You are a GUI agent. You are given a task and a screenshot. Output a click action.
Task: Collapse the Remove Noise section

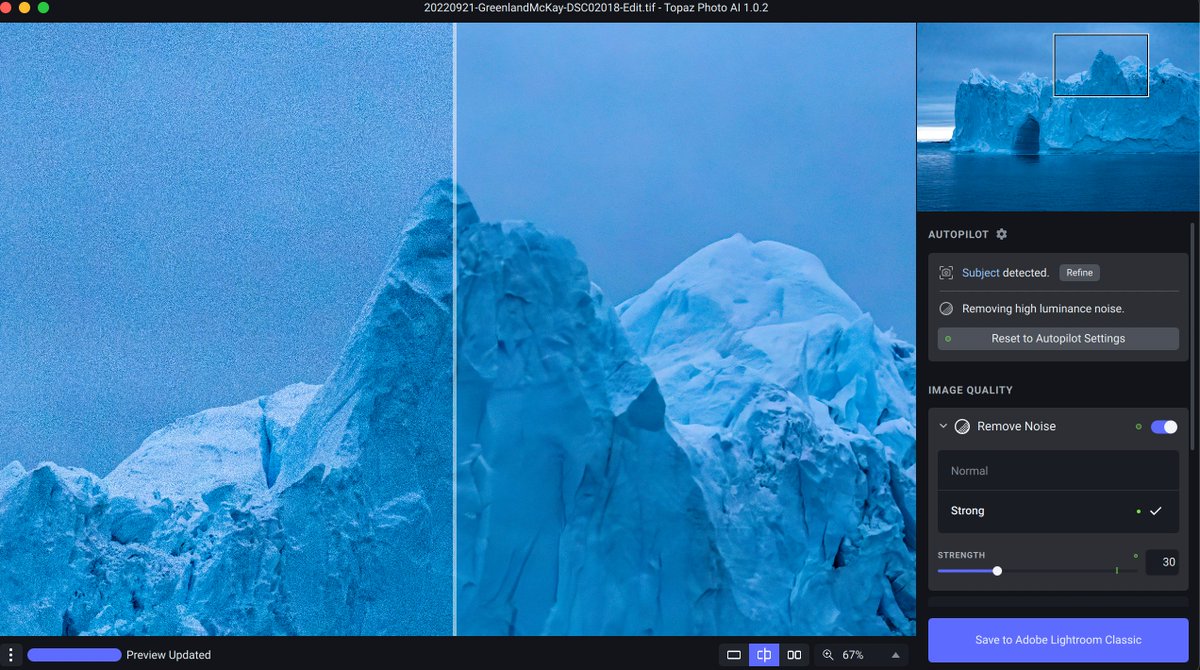[x=943, y=427]
